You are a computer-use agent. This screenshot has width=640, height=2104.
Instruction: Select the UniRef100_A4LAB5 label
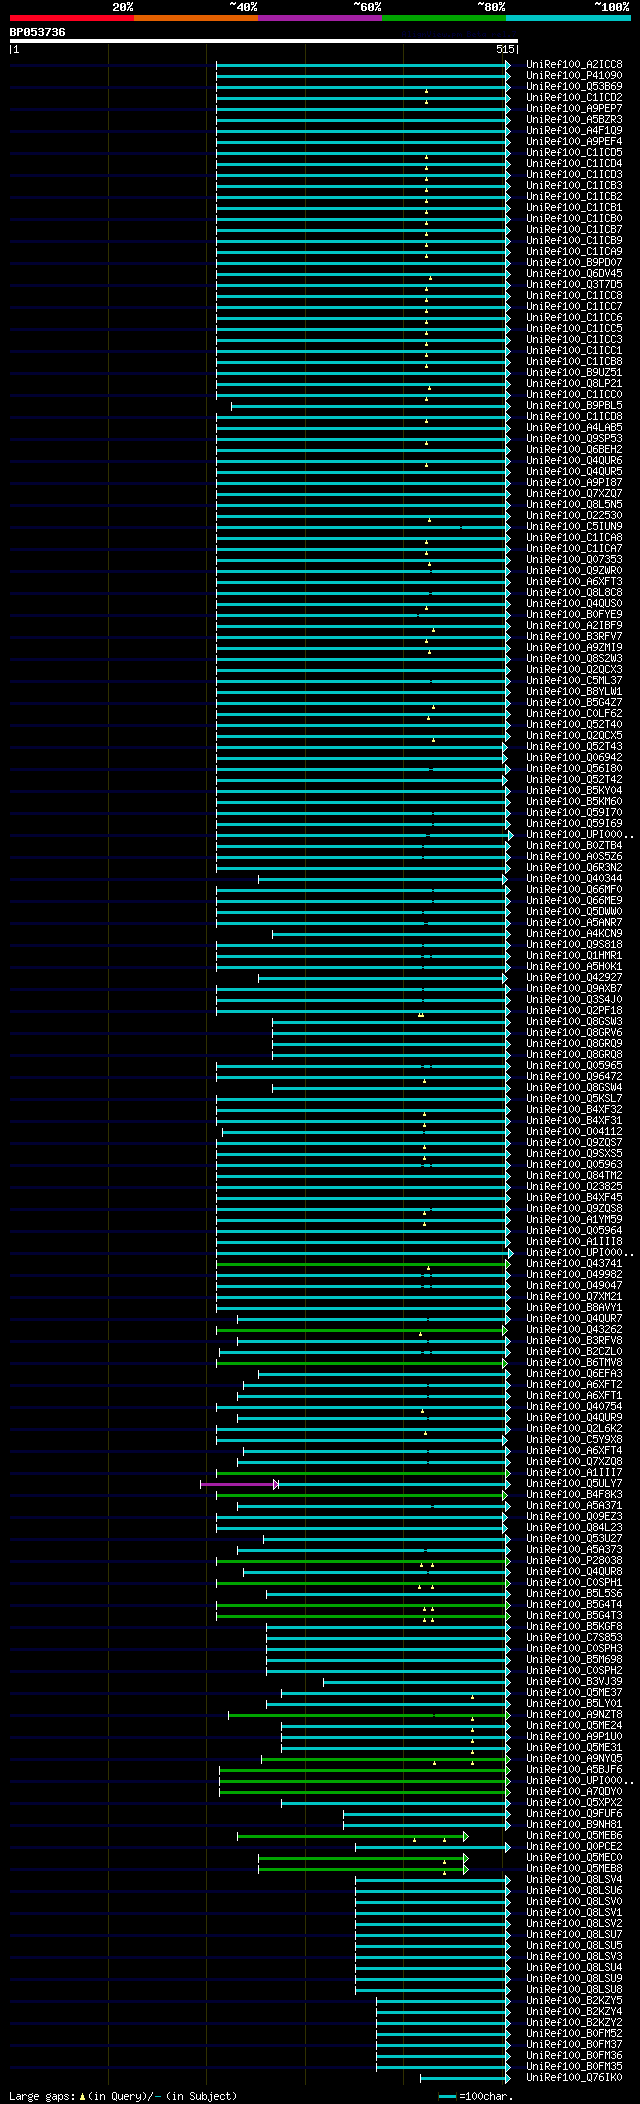[574, 427]
